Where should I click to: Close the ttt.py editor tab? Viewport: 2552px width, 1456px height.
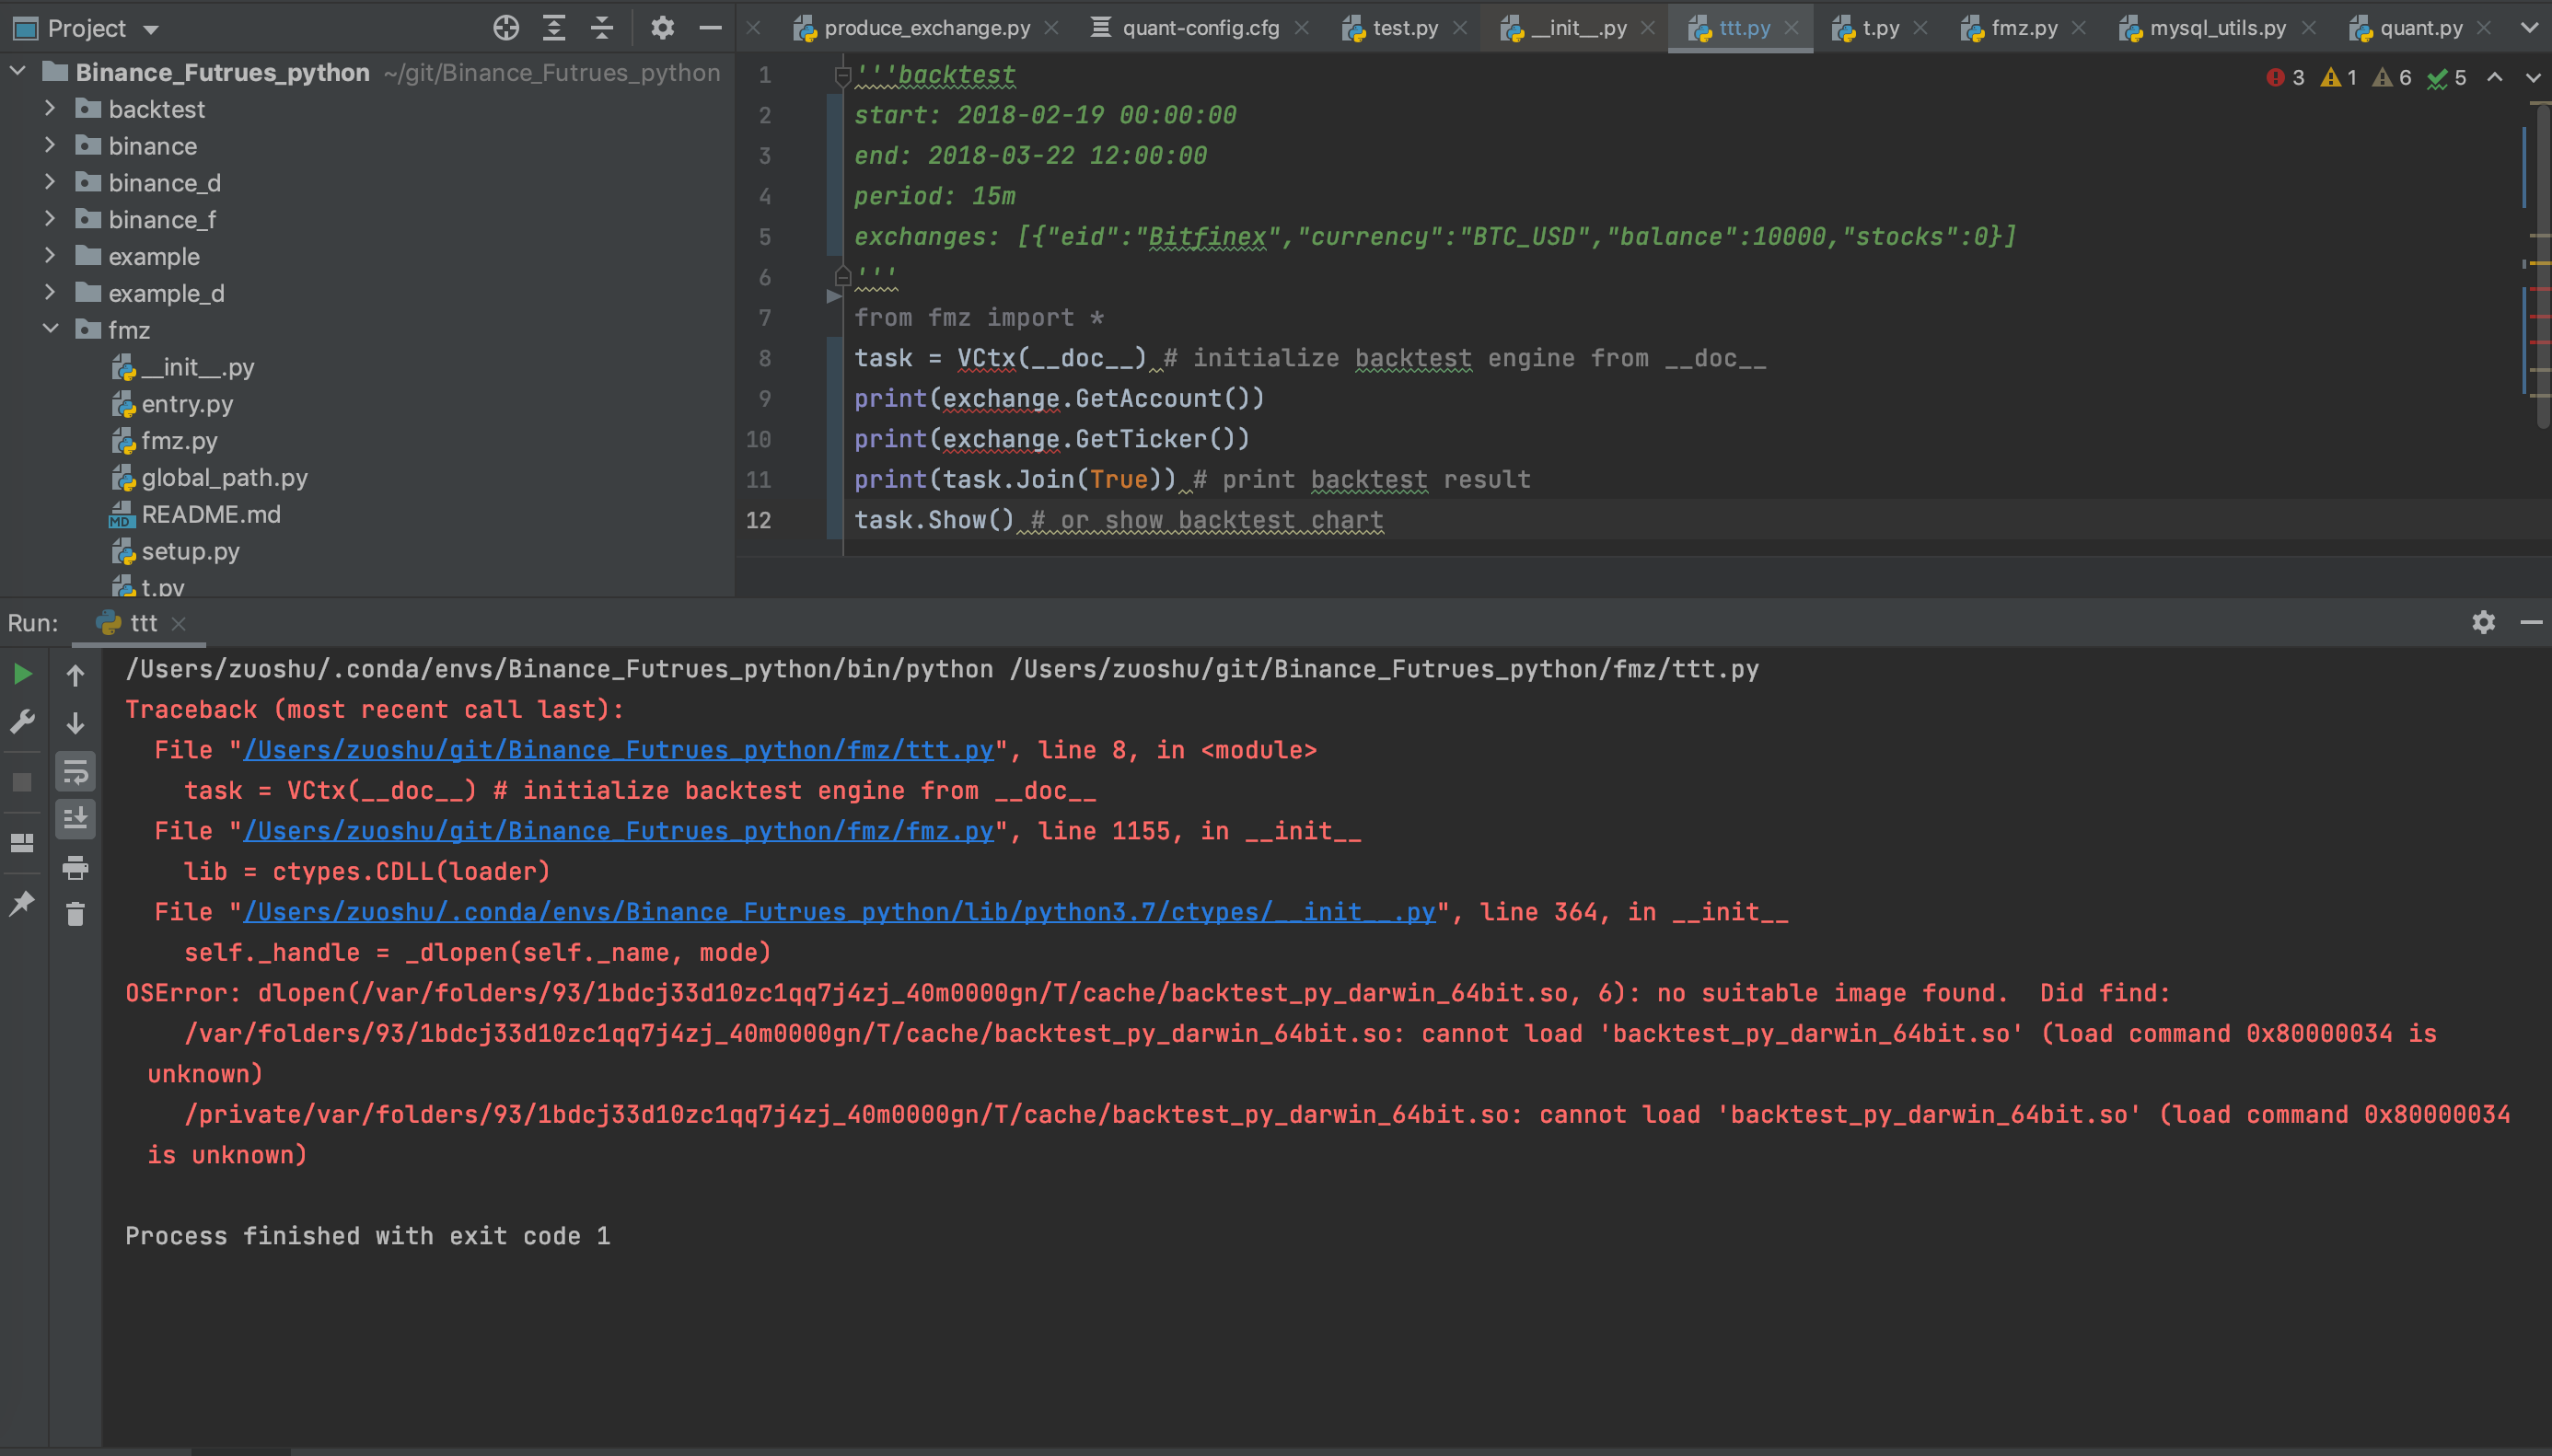click(1791, 28)
